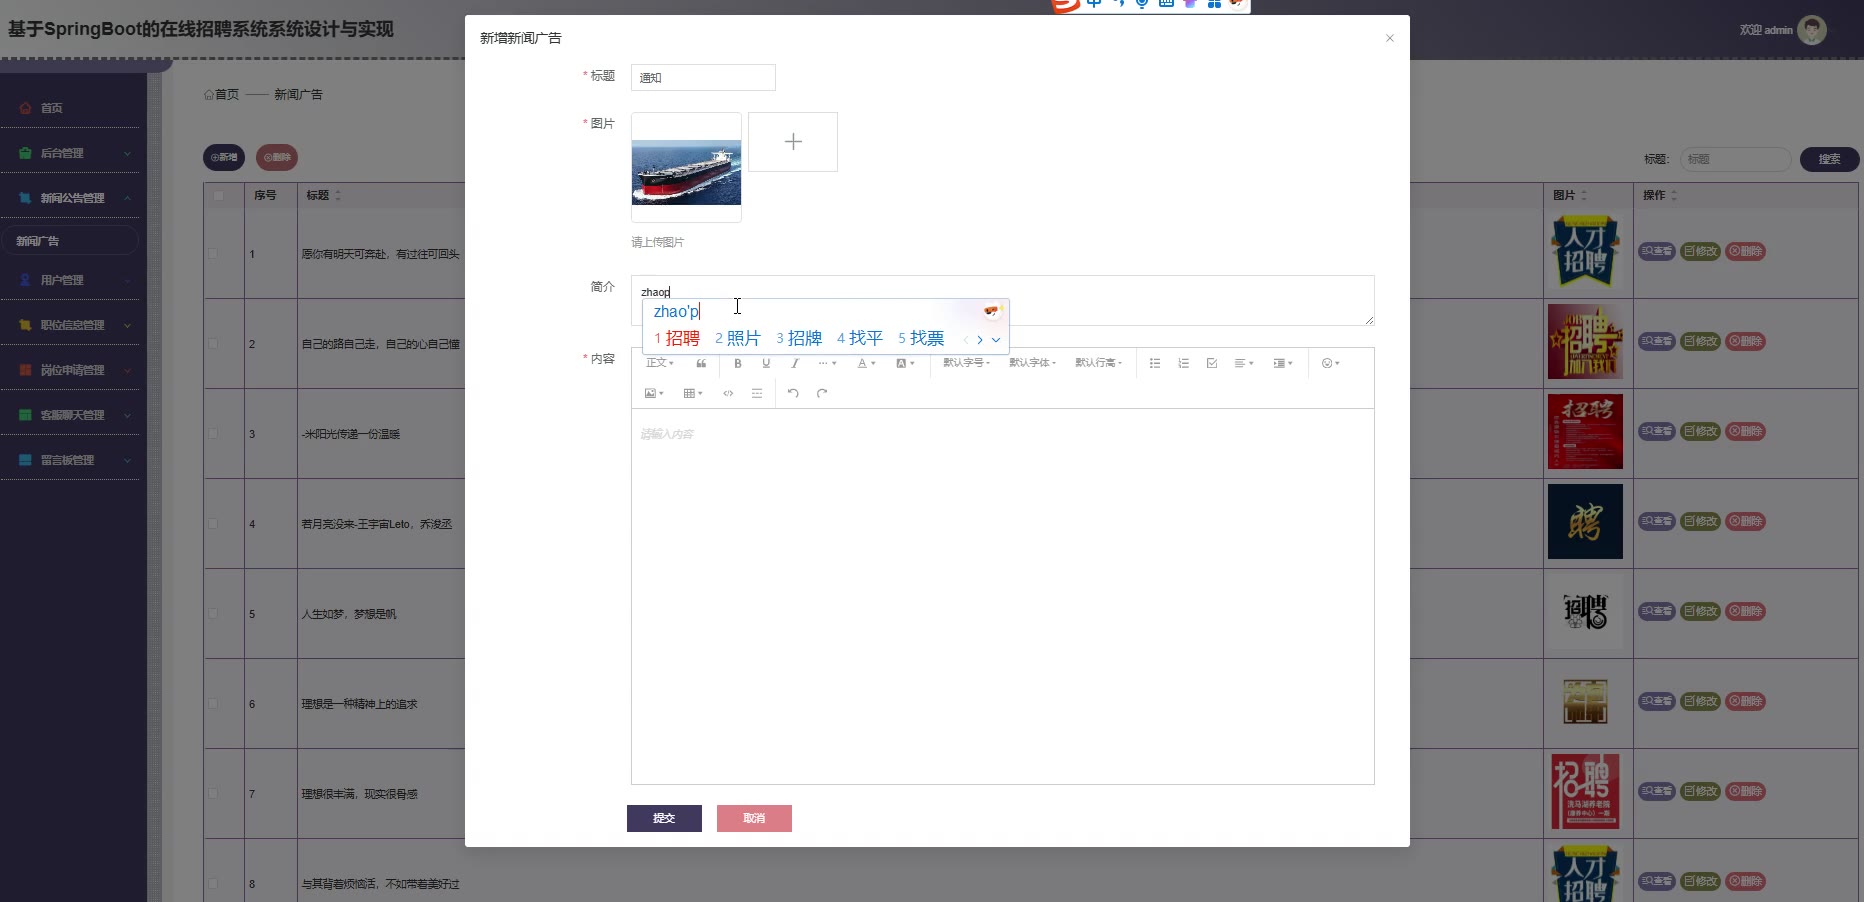Click the 取消 cancel button
1864x902 pixels.
point(754,818)
